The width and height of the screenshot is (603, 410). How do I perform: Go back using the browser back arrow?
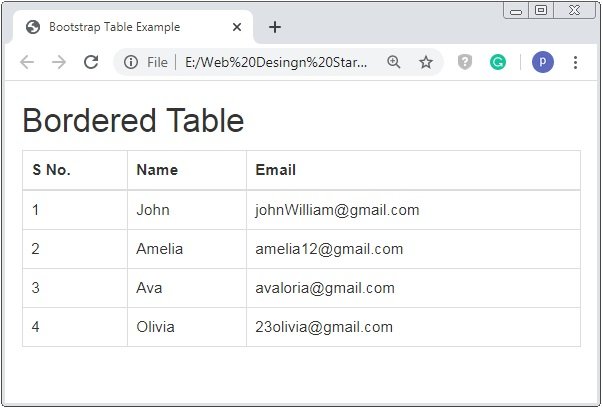pos(27,62)
